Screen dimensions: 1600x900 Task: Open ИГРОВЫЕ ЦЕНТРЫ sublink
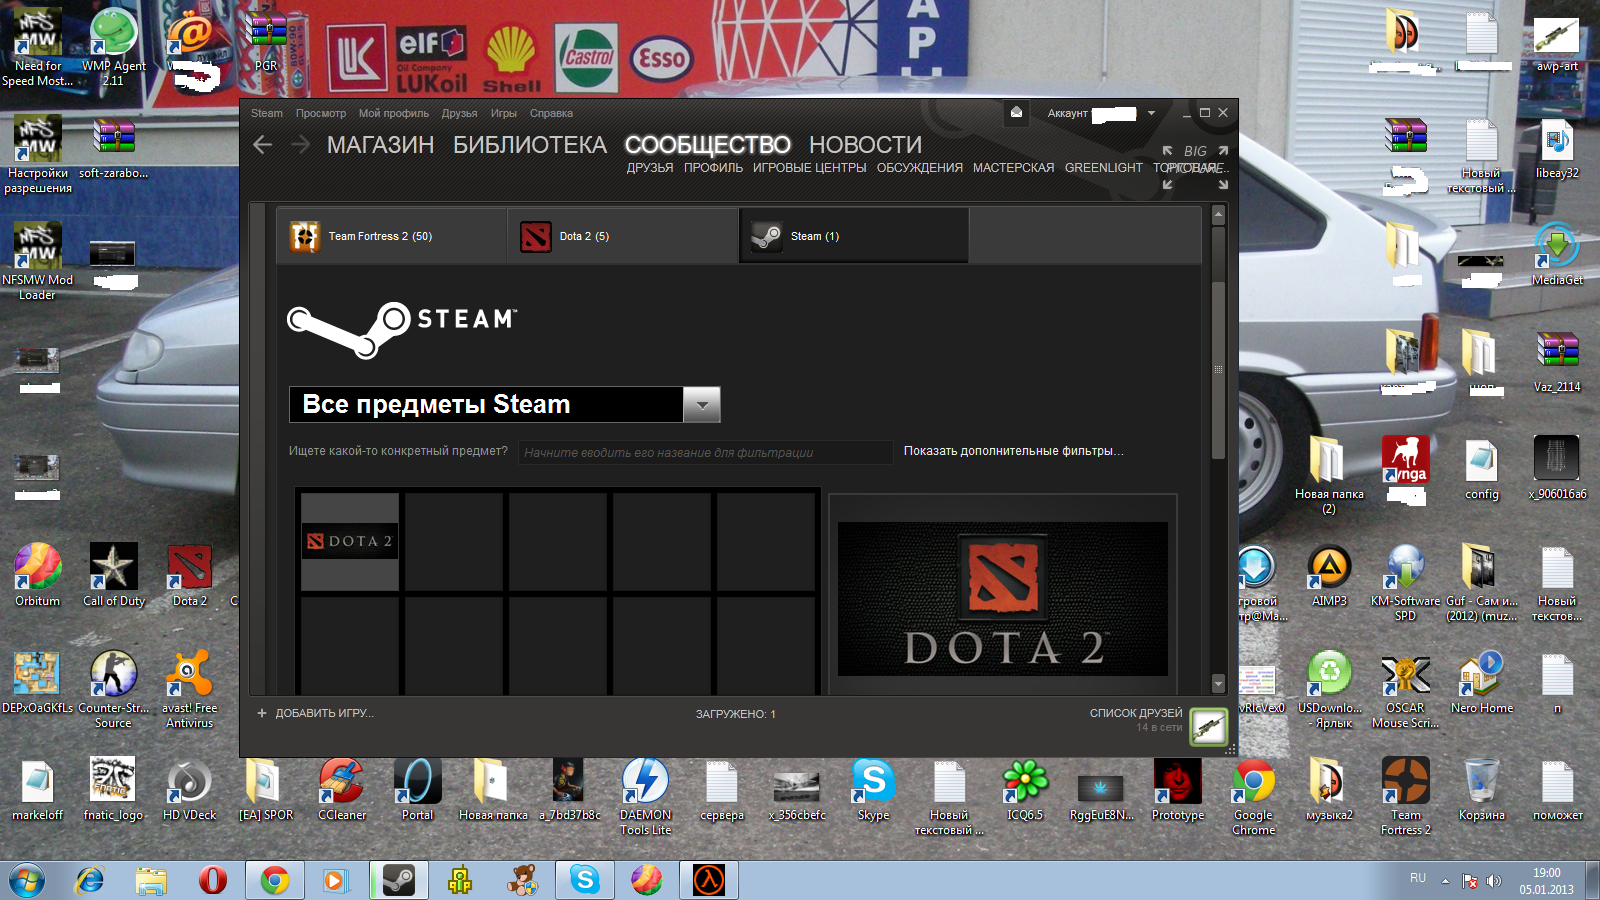[810, 168]
